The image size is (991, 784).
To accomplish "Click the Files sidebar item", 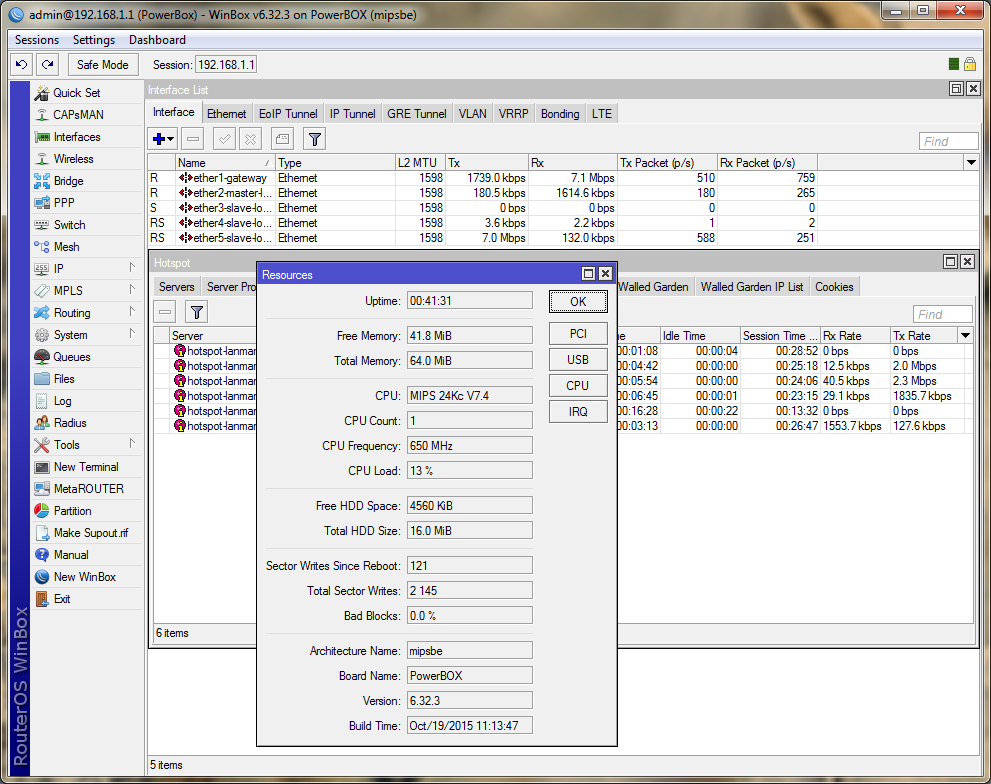I will click(64, 379).
